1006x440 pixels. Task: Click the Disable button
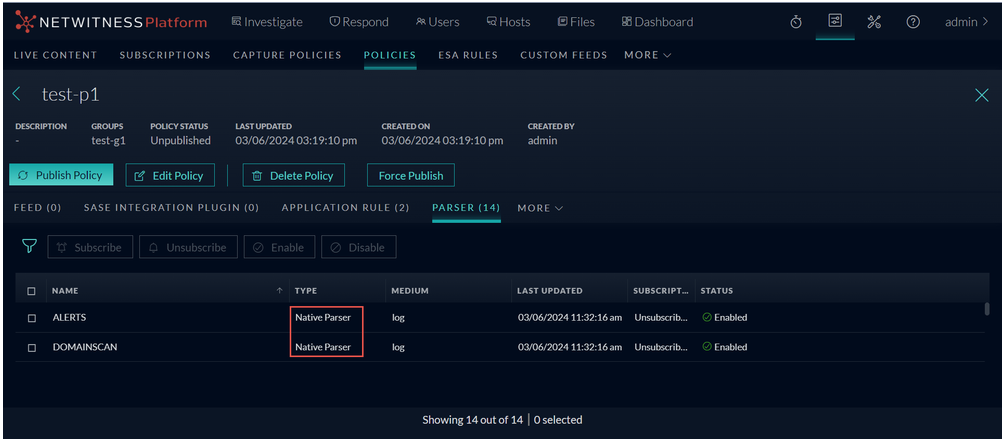tap(358, 247)
